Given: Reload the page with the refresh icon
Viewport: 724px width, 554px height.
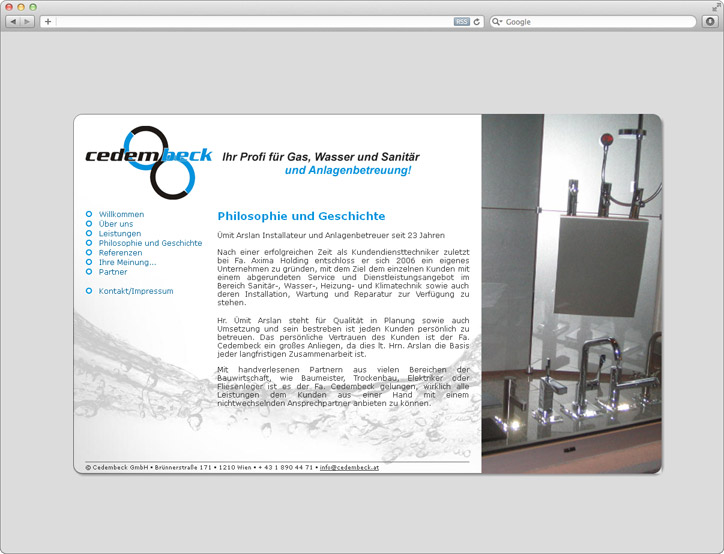Looking at the screenshot, I should point(477,22).
